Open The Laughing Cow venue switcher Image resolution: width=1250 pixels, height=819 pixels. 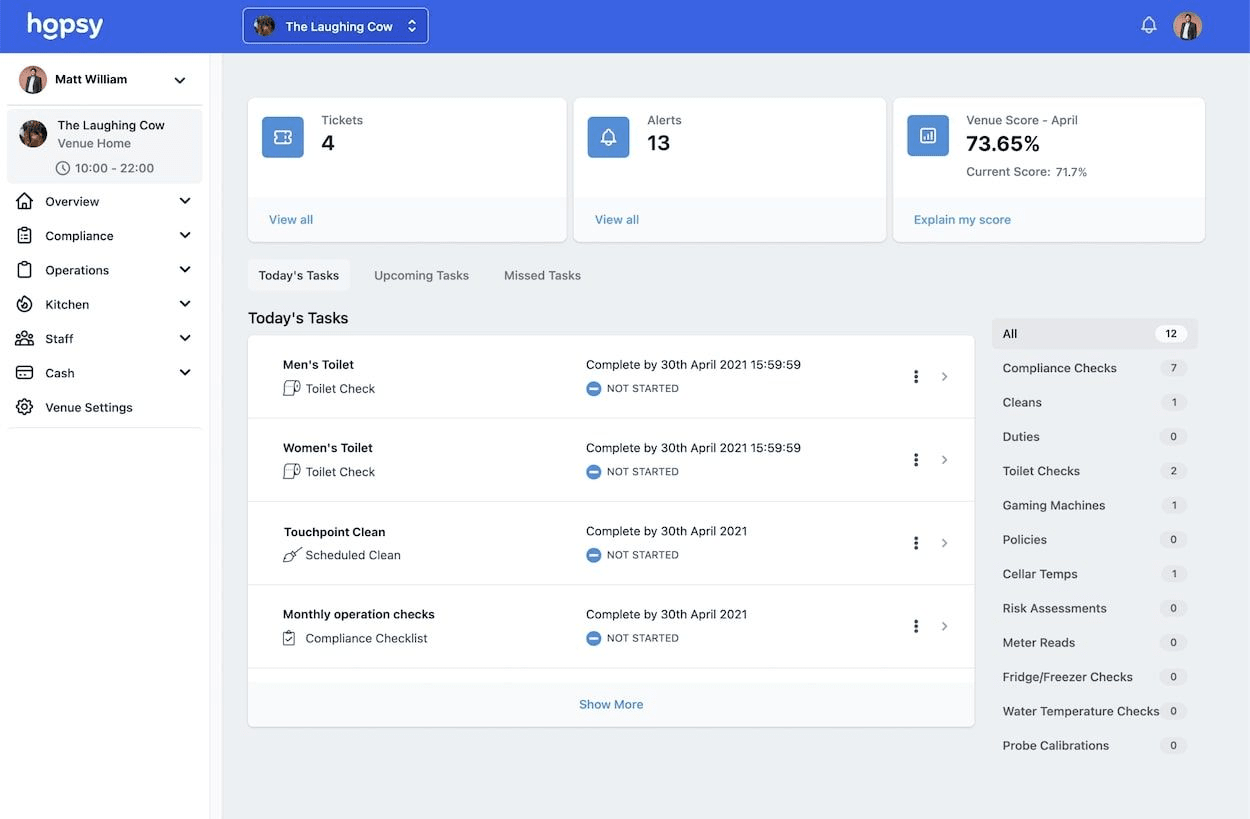335,25
